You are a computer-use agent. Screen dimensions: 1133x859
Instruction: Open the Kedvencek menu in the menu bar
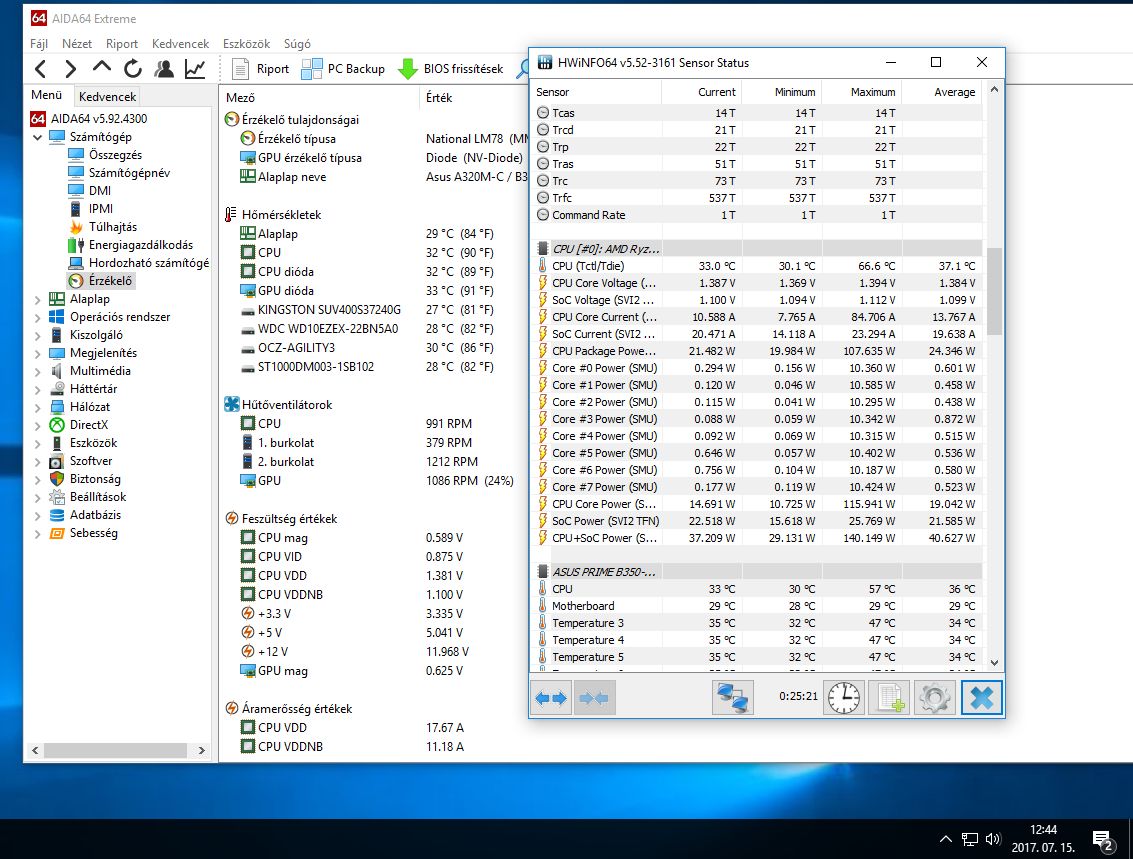[x=180, y=44]
